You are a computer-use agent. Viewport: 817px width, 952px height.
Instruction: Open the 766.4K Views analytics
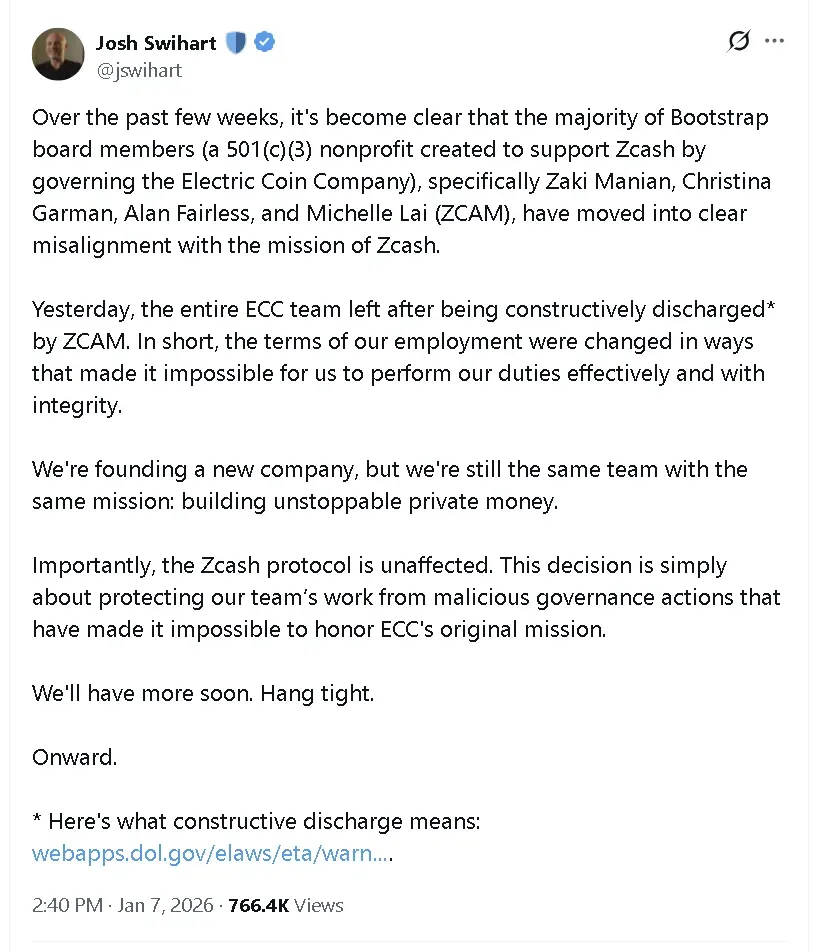pyautogui.click(x=286, y=905)
